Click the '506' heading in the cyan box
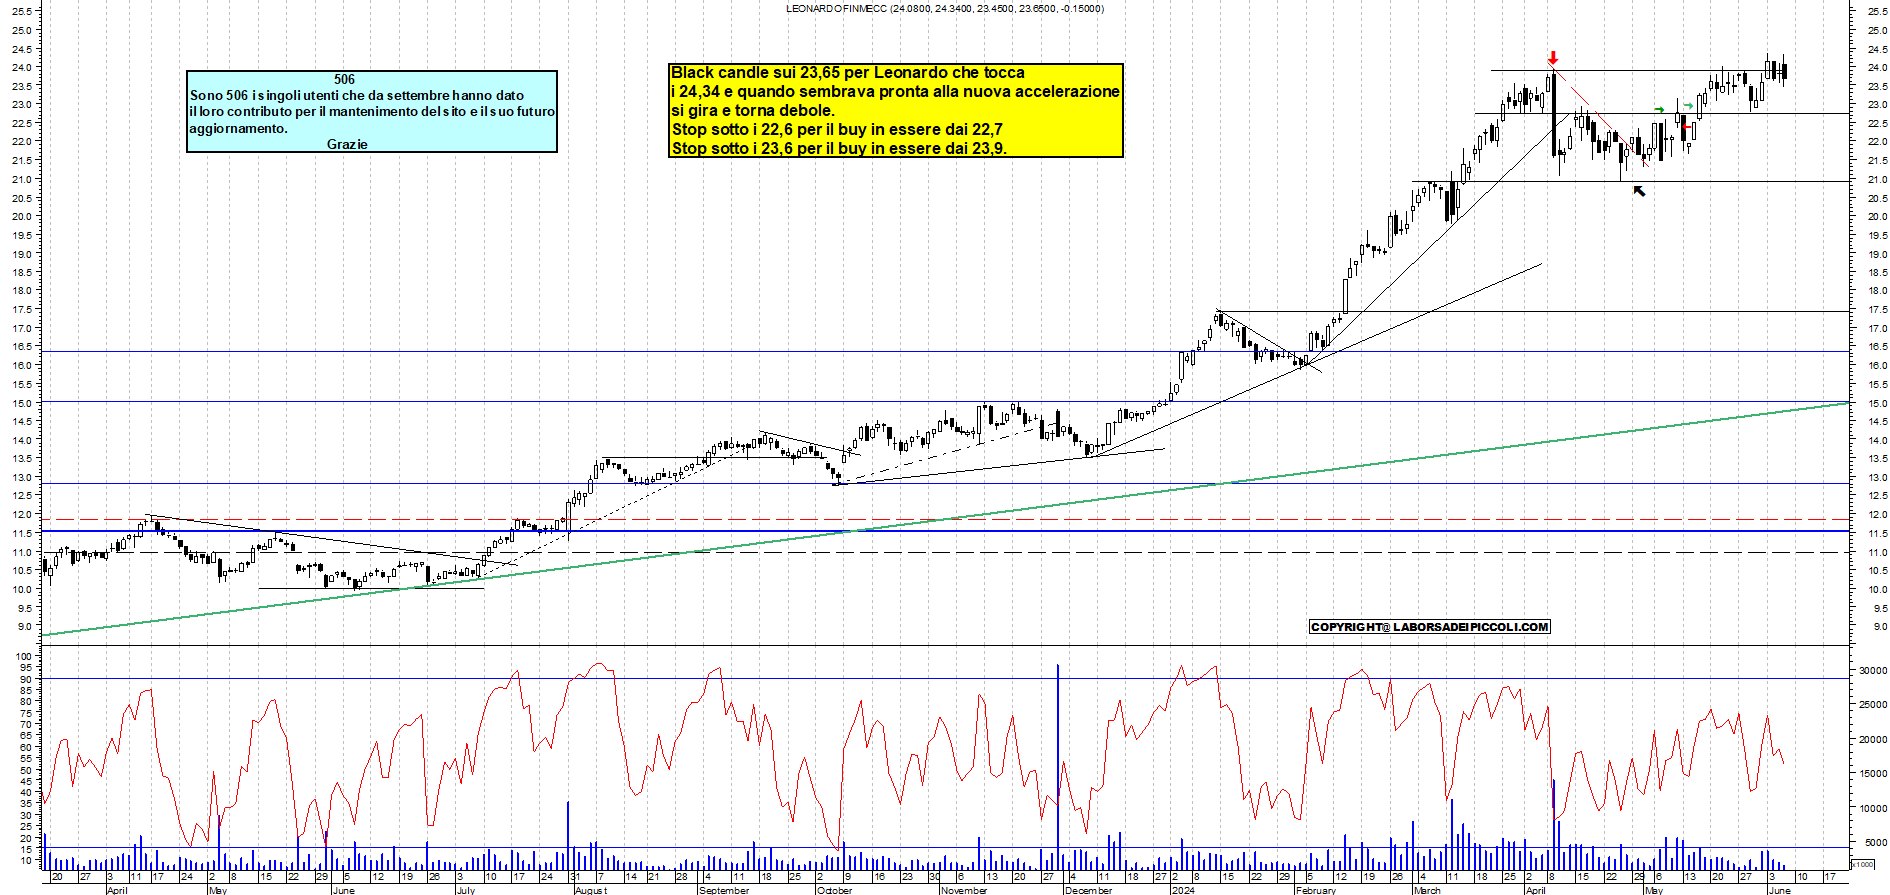 pyautogui.click(x=344, y=79)
